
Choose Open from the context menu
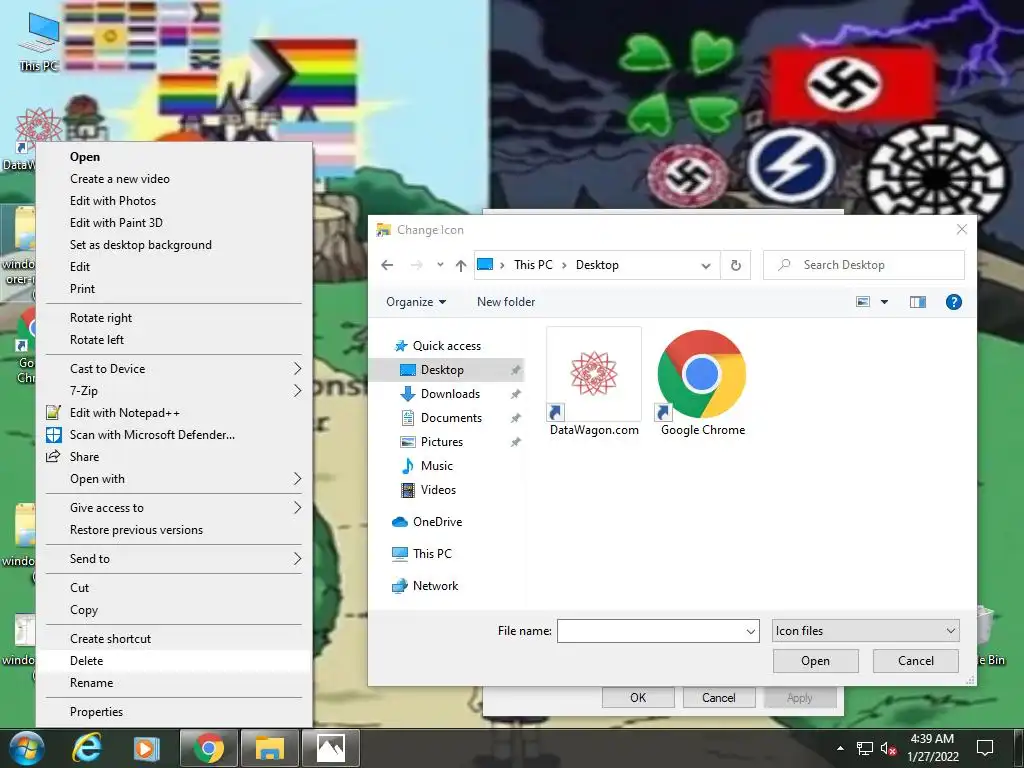(x=175, y=157)
